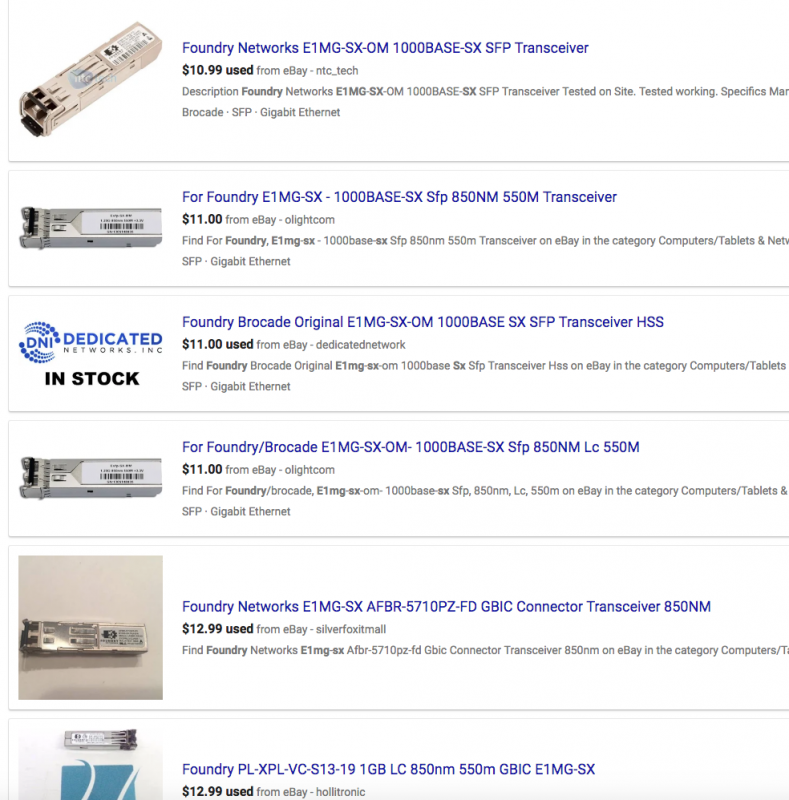789x800 pixels.
Task: Click 'Find Foundry Networks E1mg-sx Afbr-5710pz-fd' description text
Action: pos(485,650)
